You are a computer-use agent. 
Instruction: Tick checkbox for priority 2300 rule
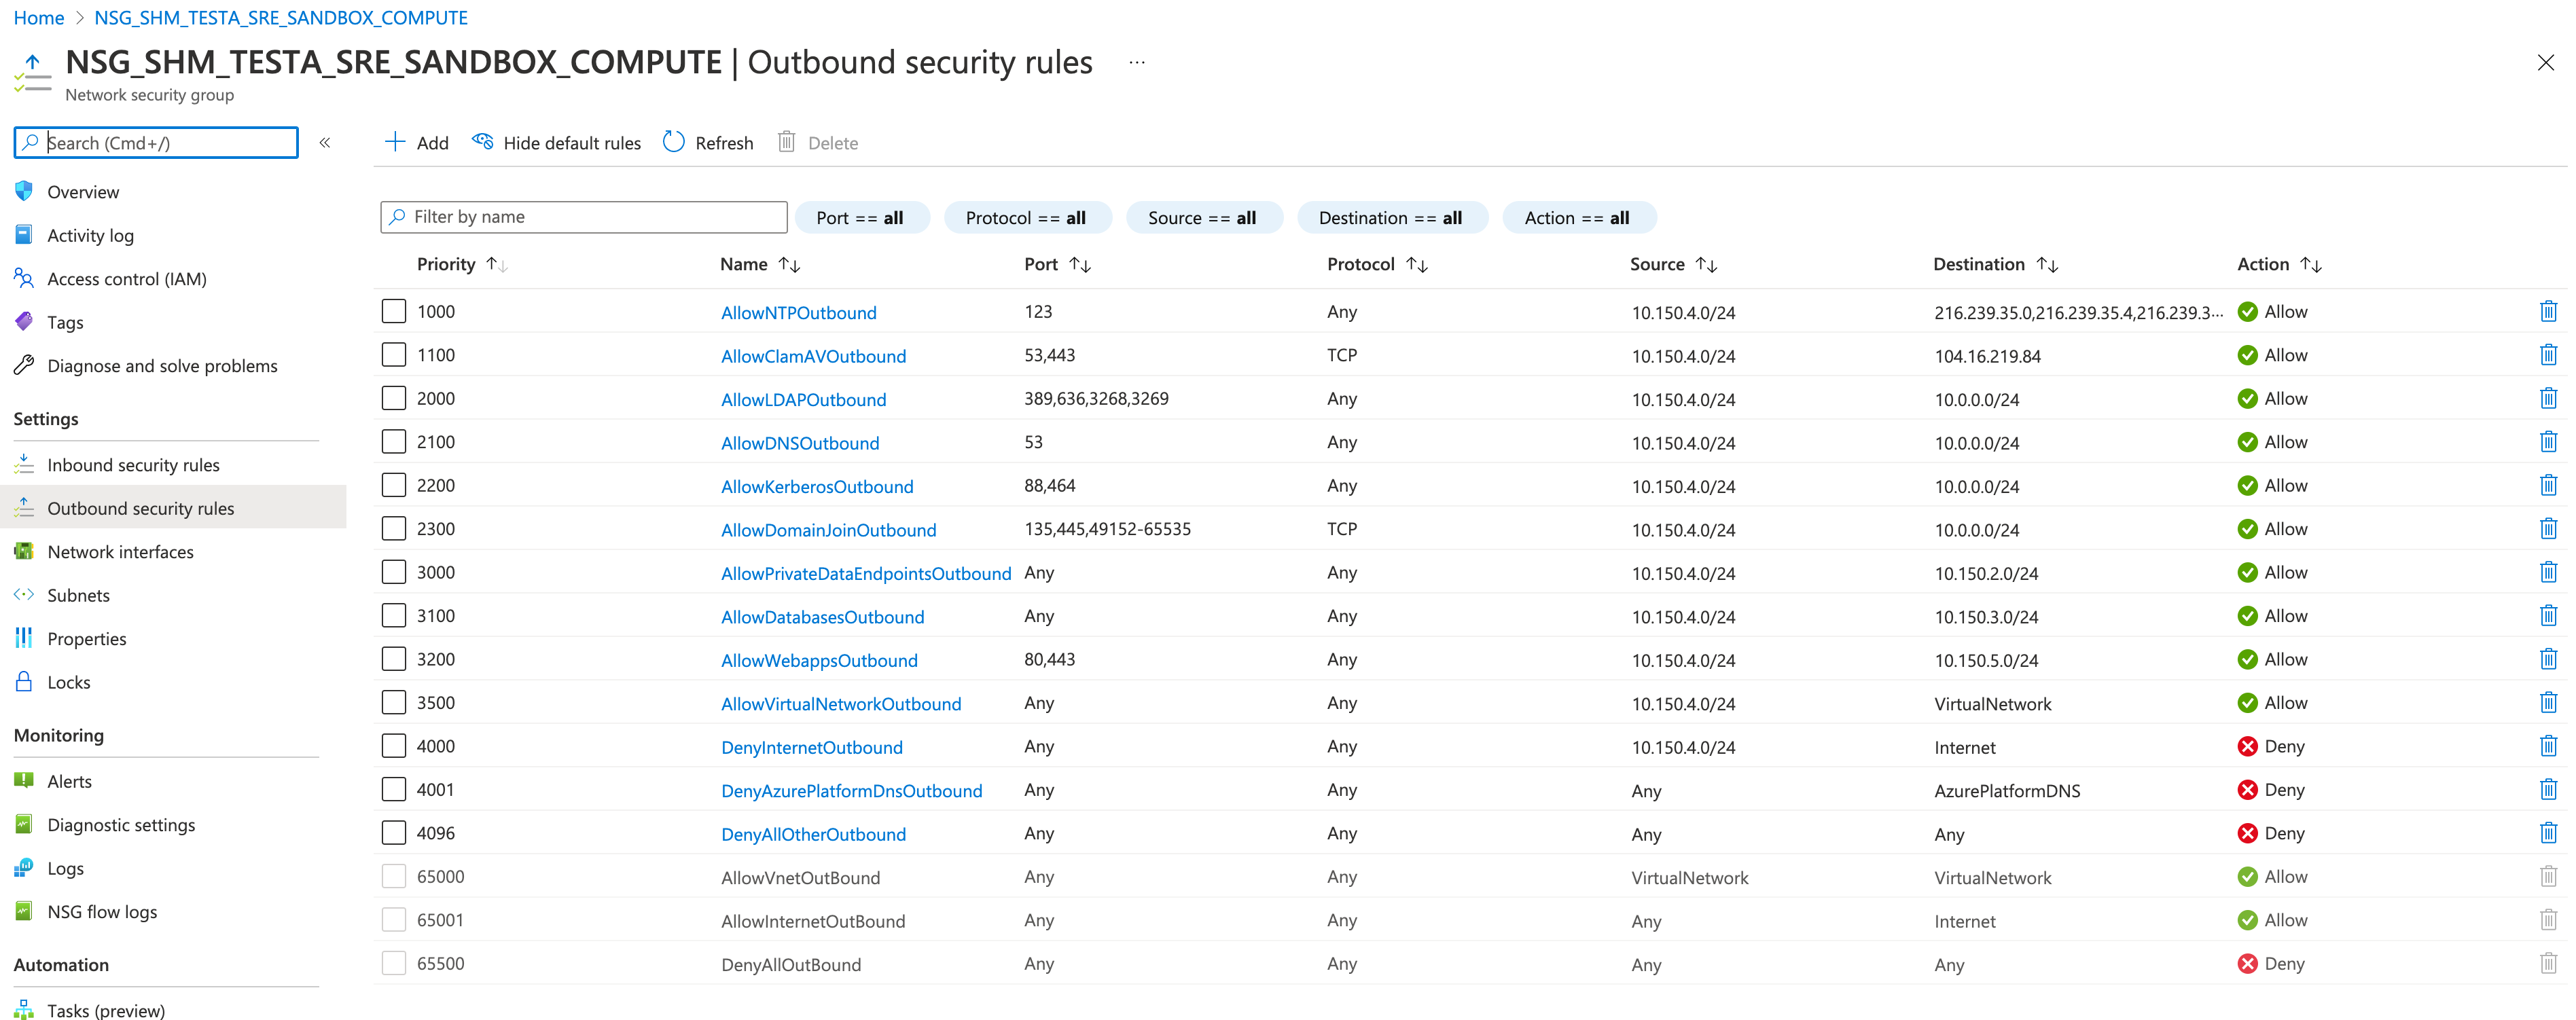[x=394, y=529]
